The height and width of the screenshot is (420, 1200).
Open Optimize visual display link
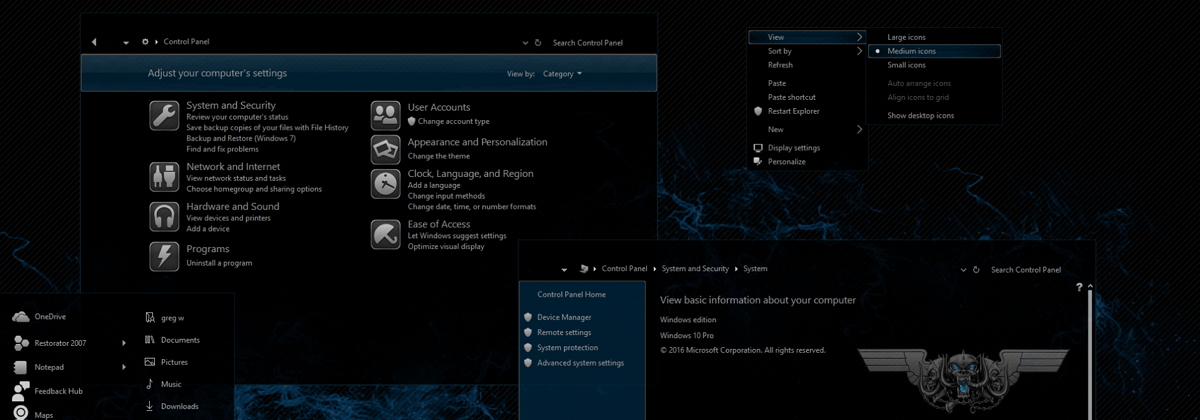click(x=446, y=246)
